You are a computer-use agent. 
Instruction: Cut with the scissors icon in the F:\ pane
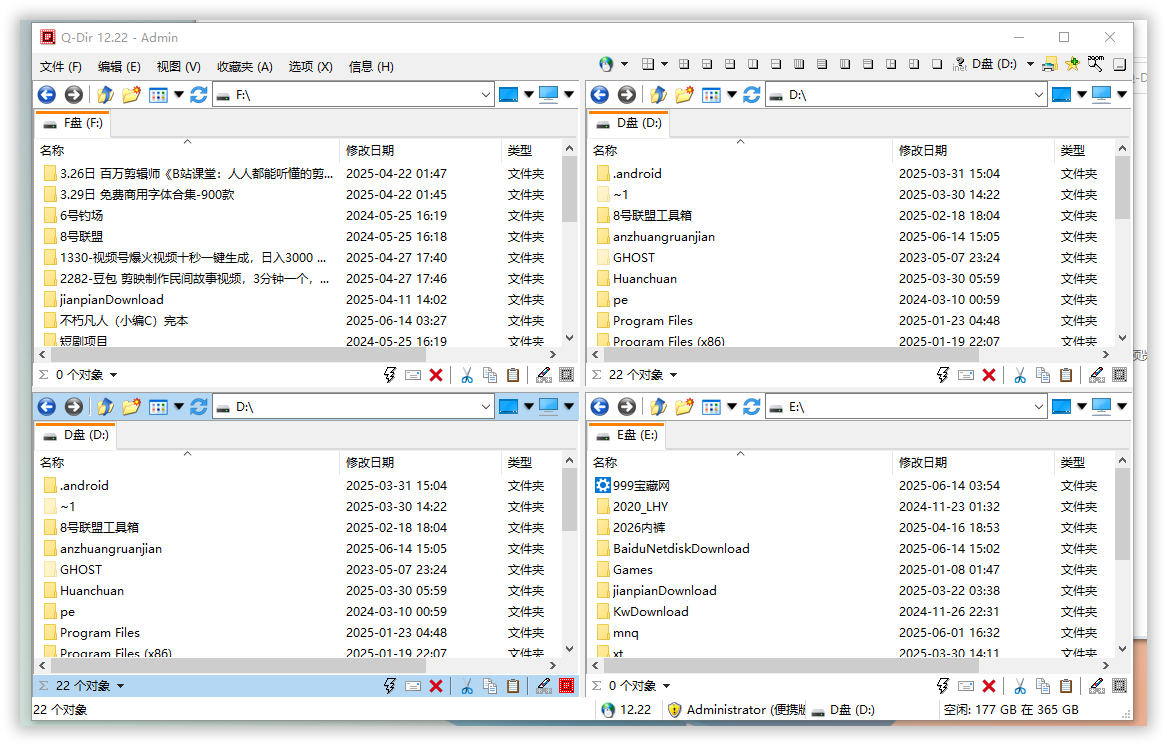(467, 375)
